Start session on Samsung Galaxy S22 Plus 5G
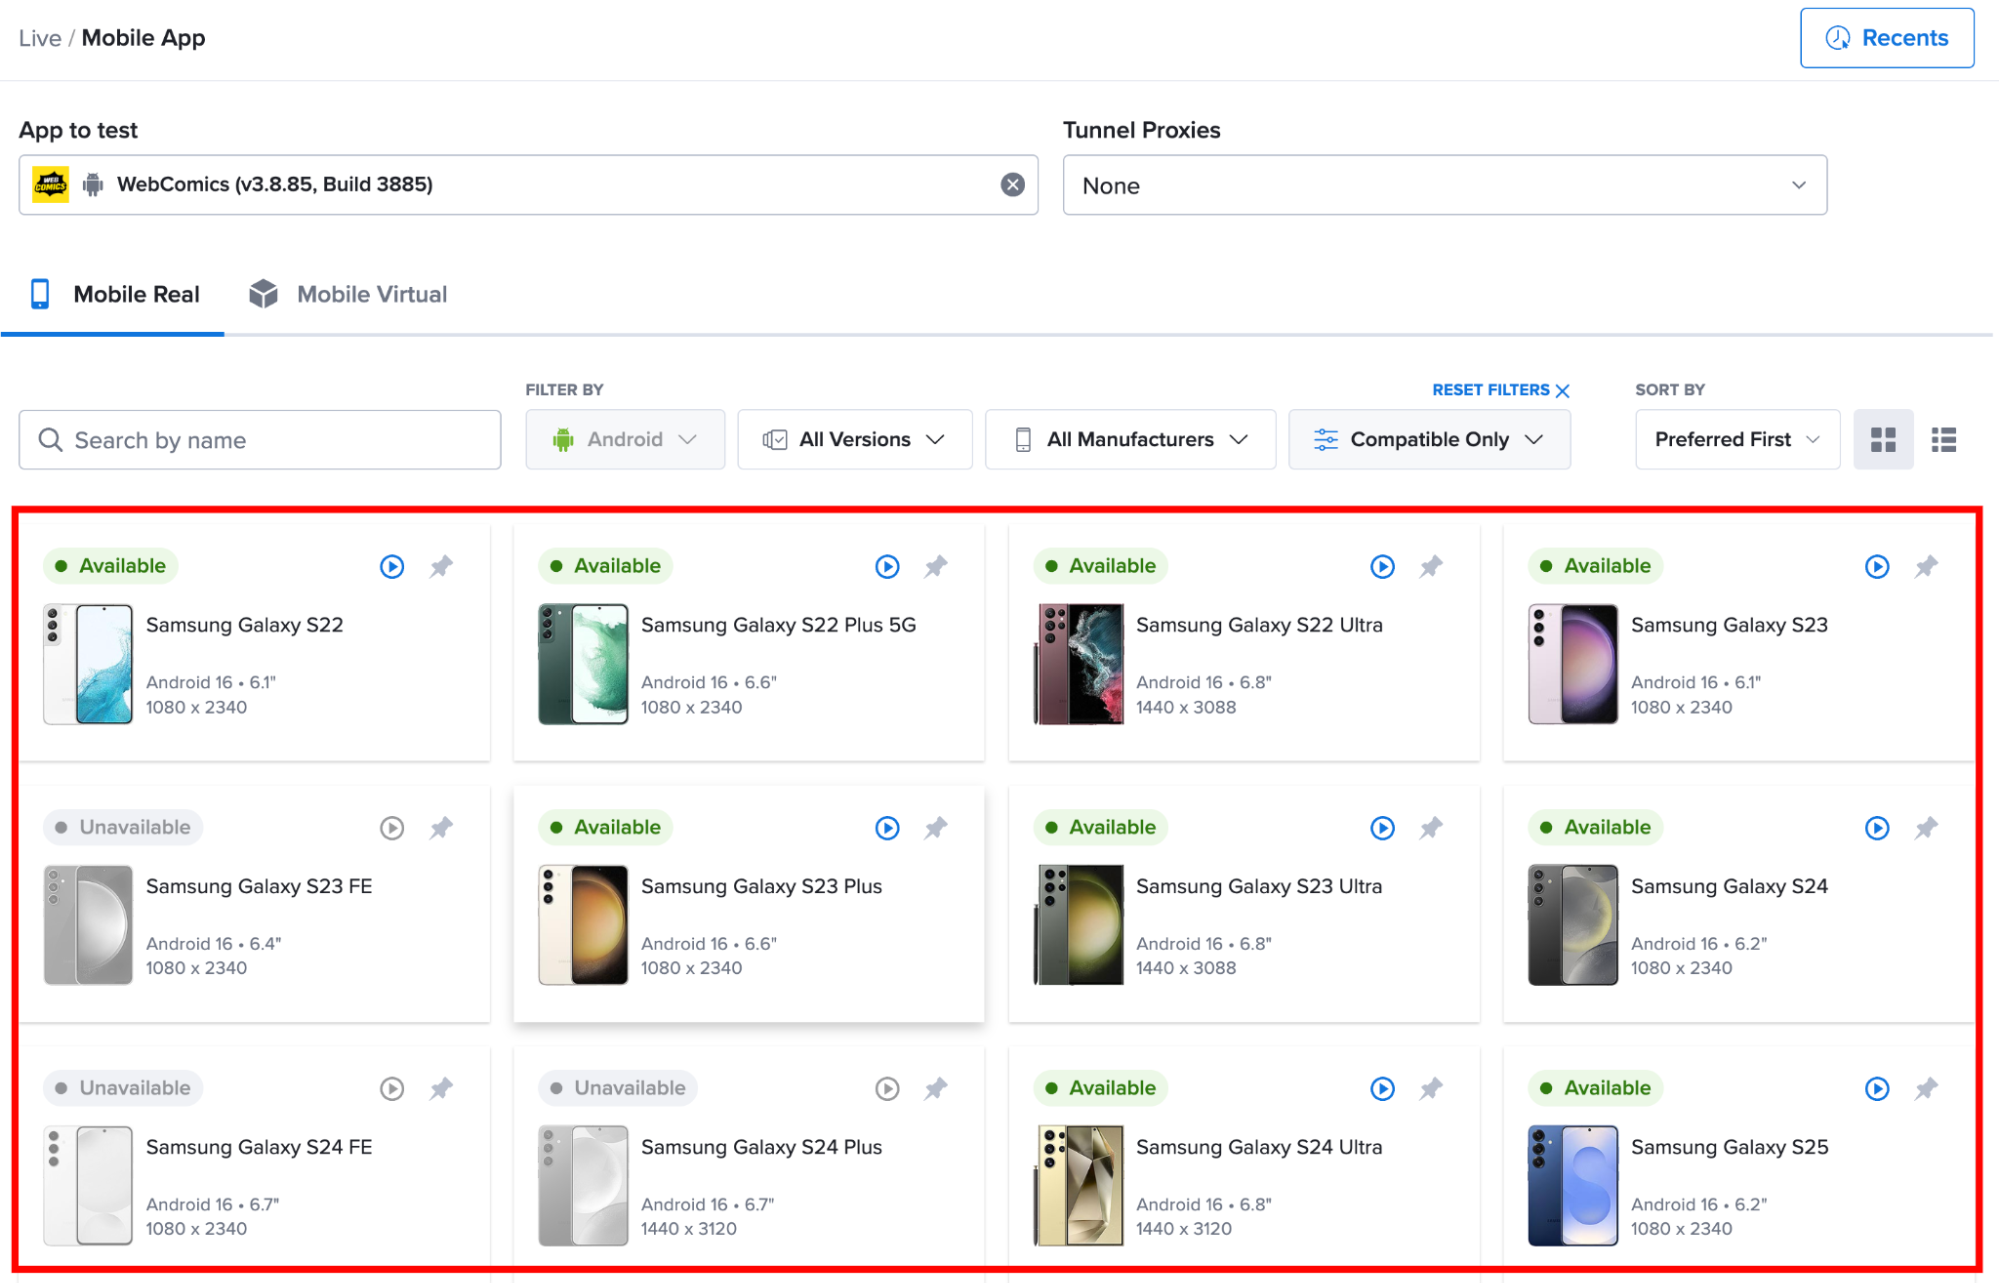1999x1283 pixels. (x=887, y=567)
